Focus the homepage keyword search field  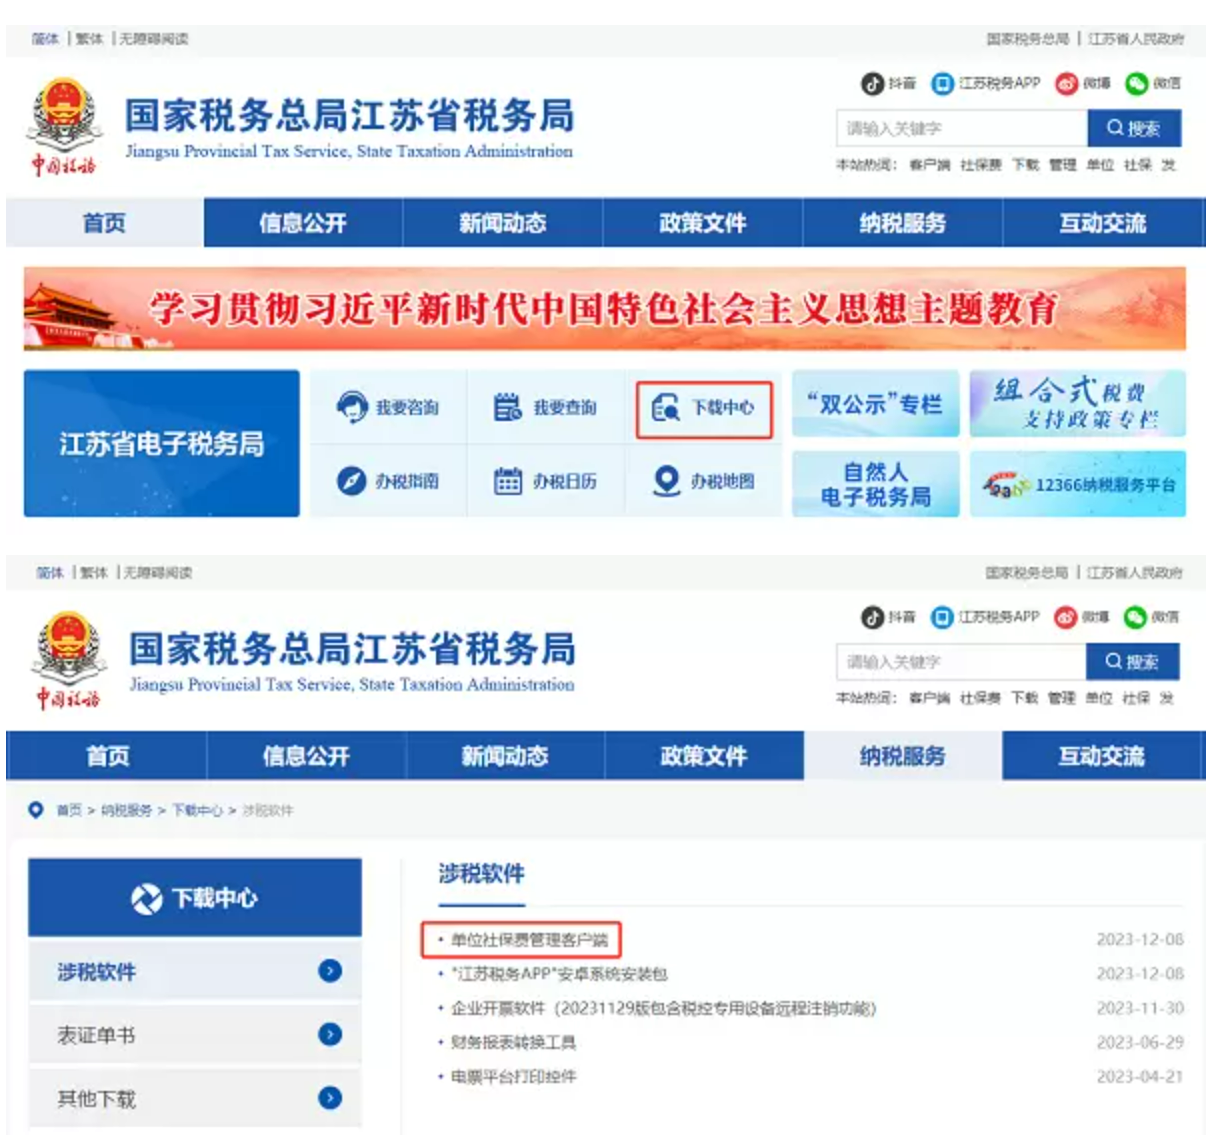coord(962,128)
